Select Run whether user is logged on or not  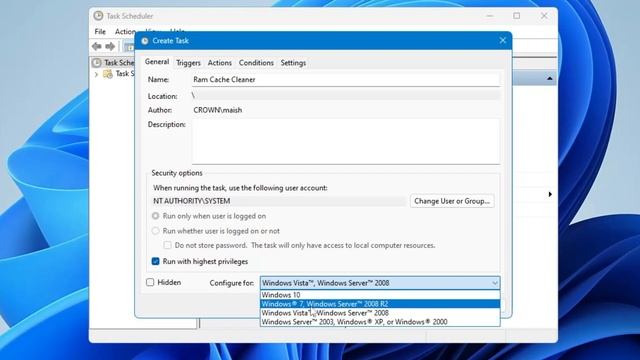coord(156,231)
